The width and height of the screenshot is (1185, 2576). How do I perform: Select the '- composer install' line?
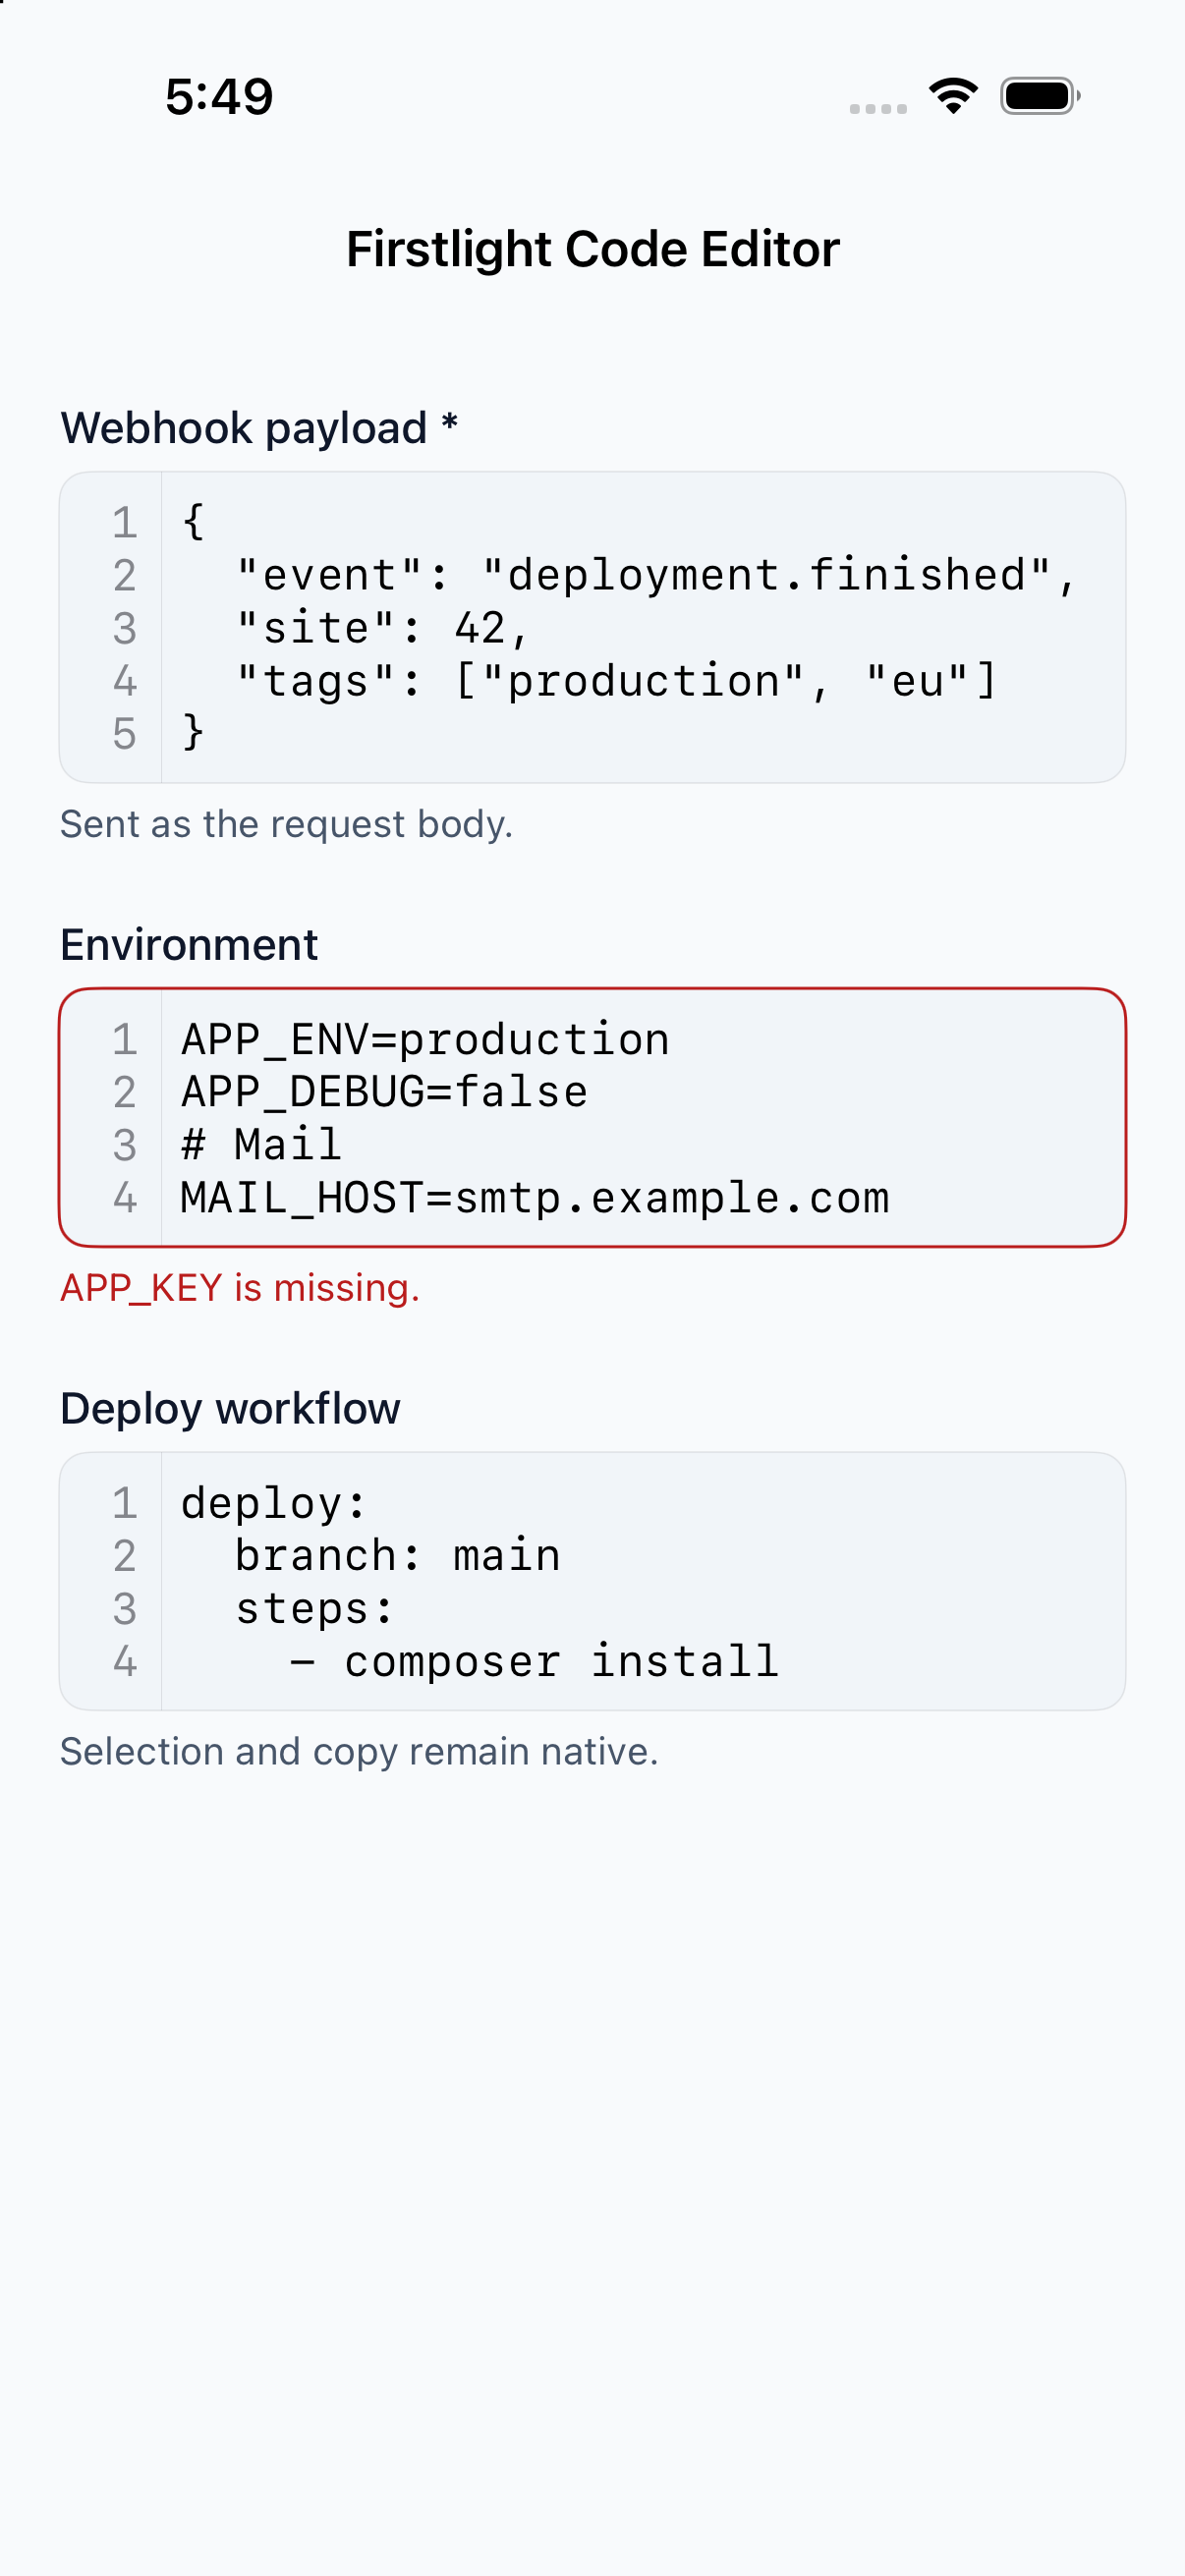(534, 1662)
